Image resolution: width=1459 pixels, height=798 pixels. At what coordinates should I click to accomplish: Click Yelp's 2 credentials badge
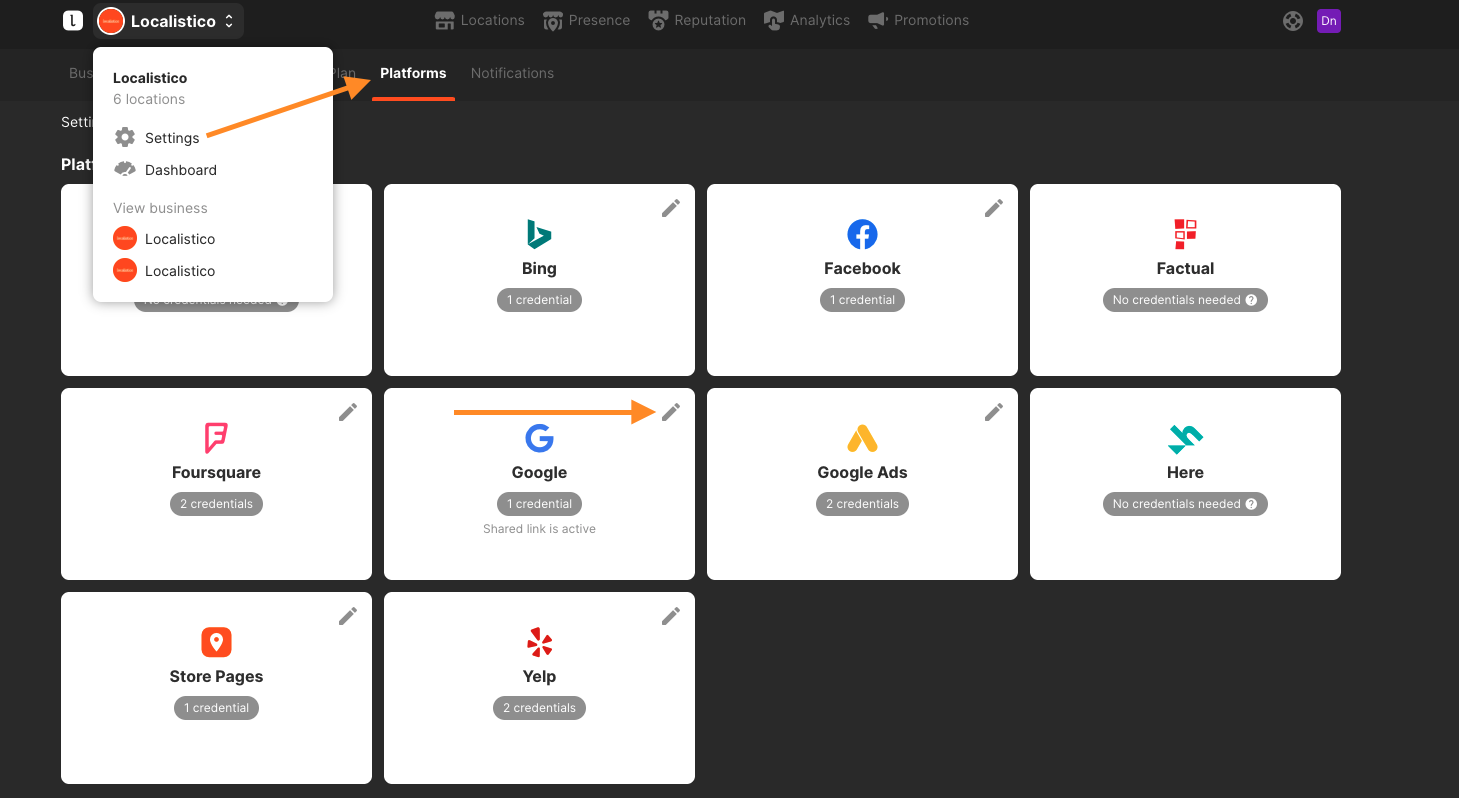point(539,708)
